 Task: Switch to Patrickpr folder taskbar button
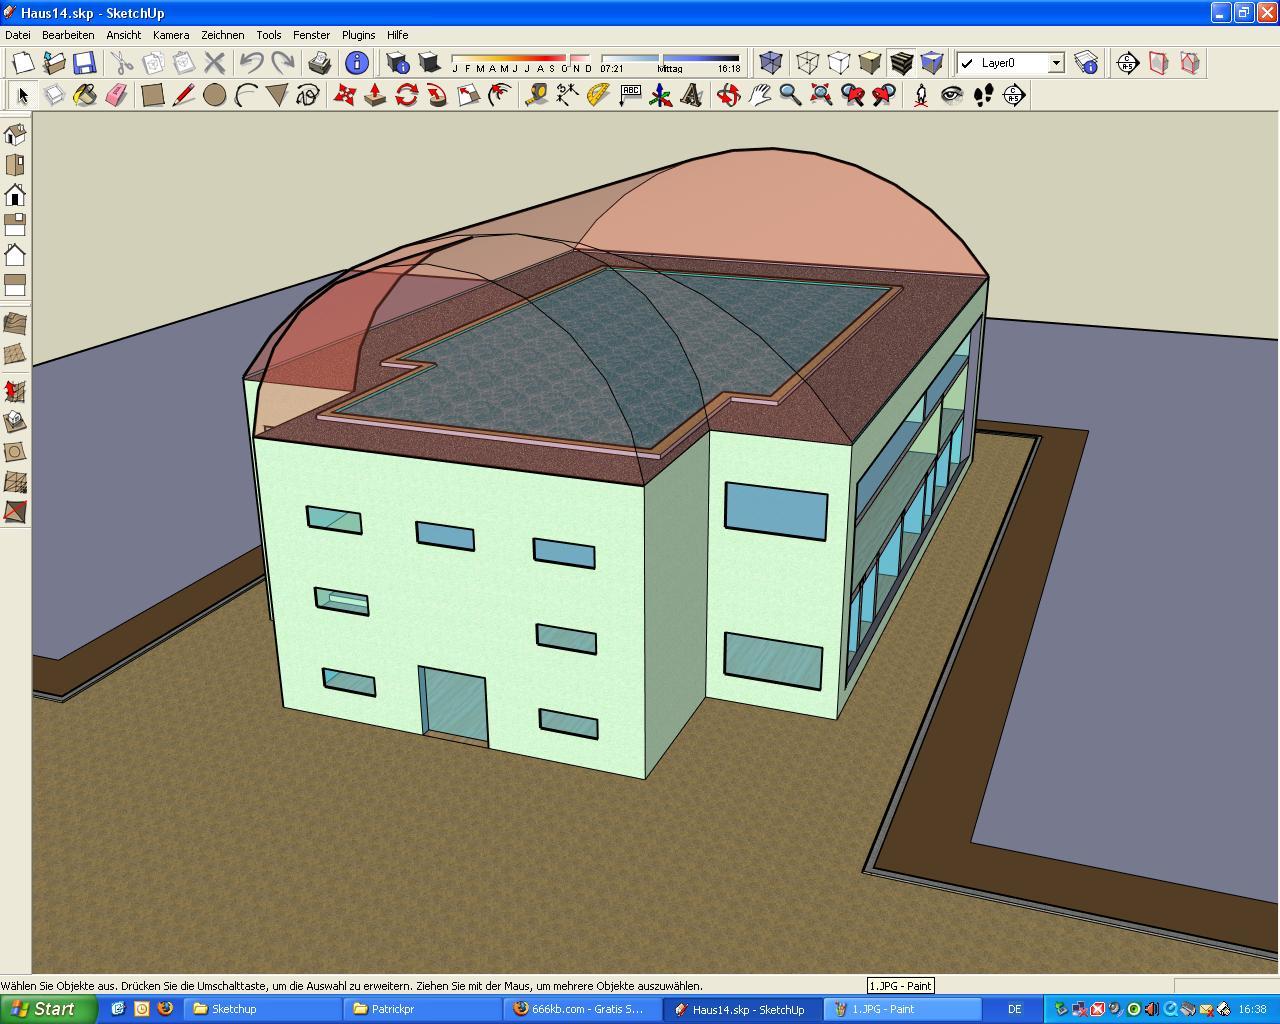click(x=423, y=1009)
